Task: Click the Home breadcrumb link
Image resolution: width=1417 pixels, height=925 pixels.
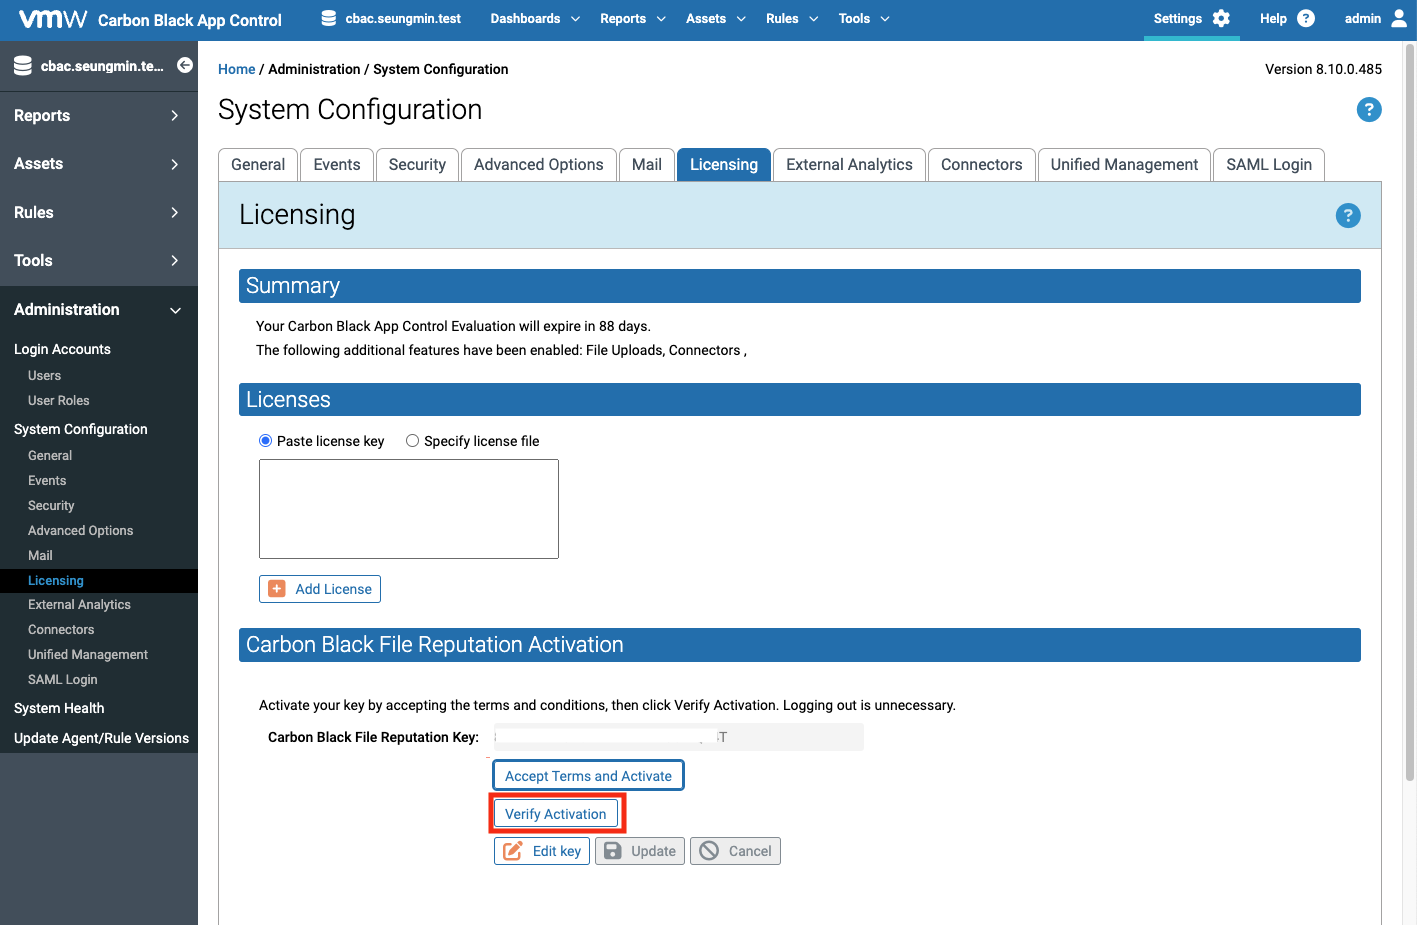Action: click(237, 69)
